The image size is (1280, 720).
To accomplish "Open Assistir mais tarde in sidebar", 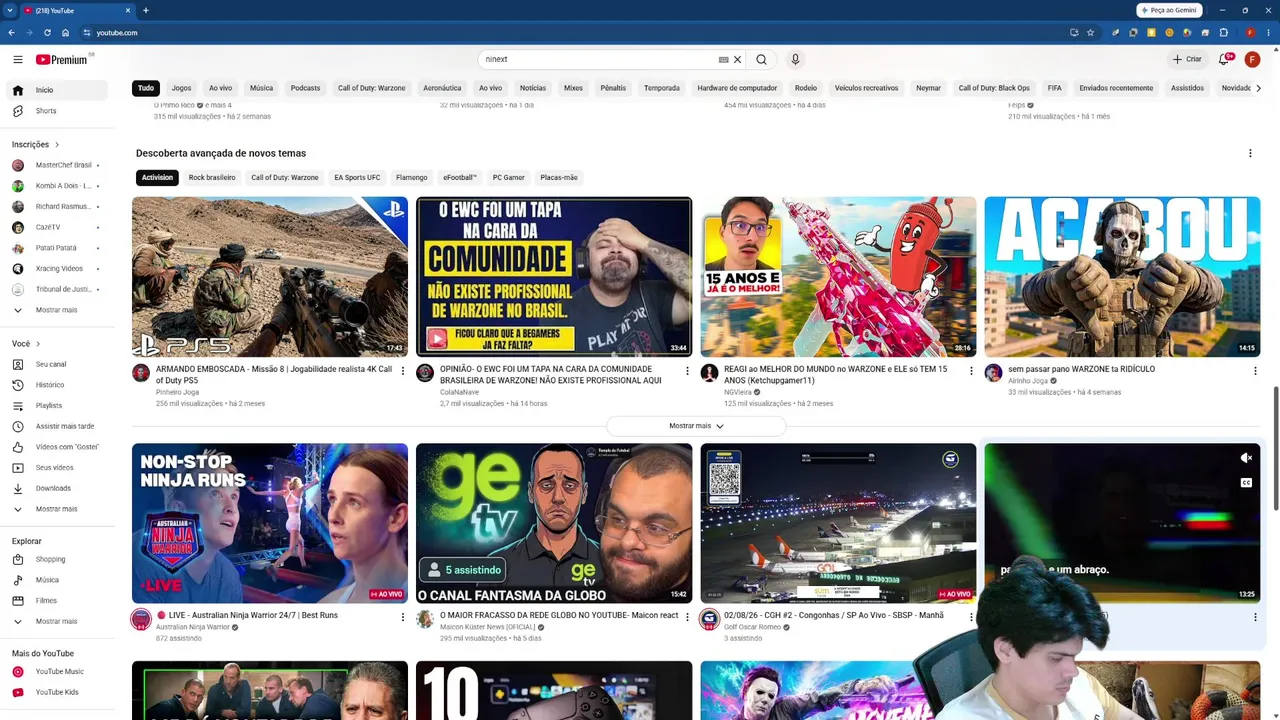I will [x=66, y=426].
